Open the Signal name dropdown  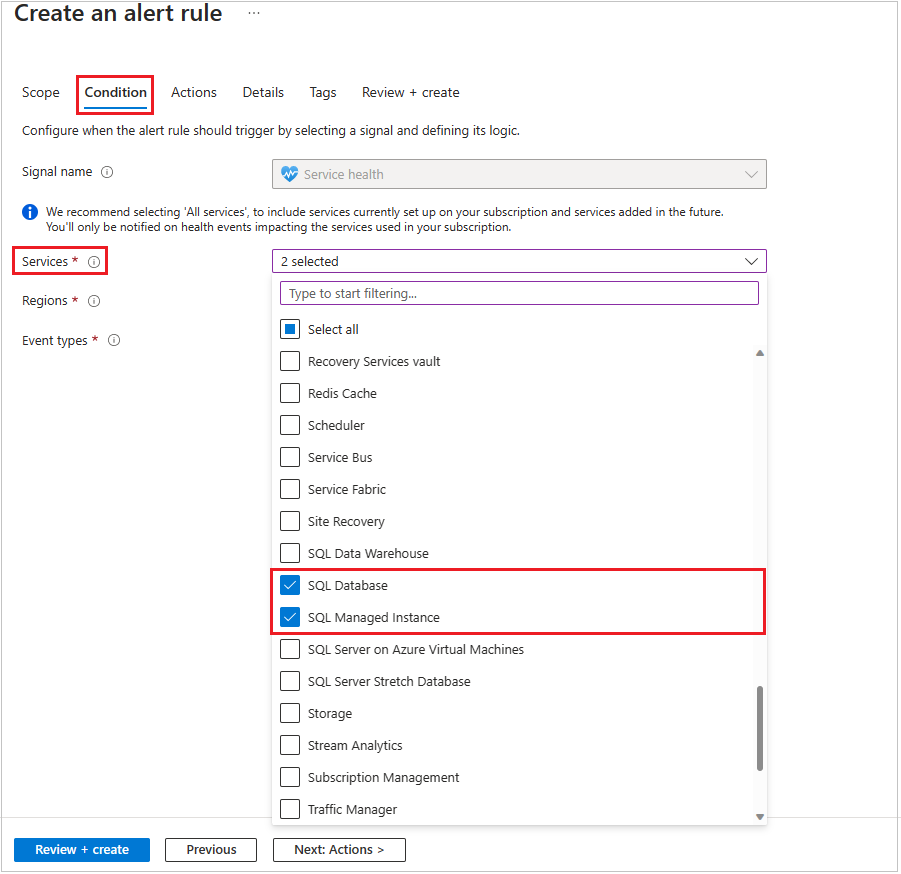pos(751,173)
